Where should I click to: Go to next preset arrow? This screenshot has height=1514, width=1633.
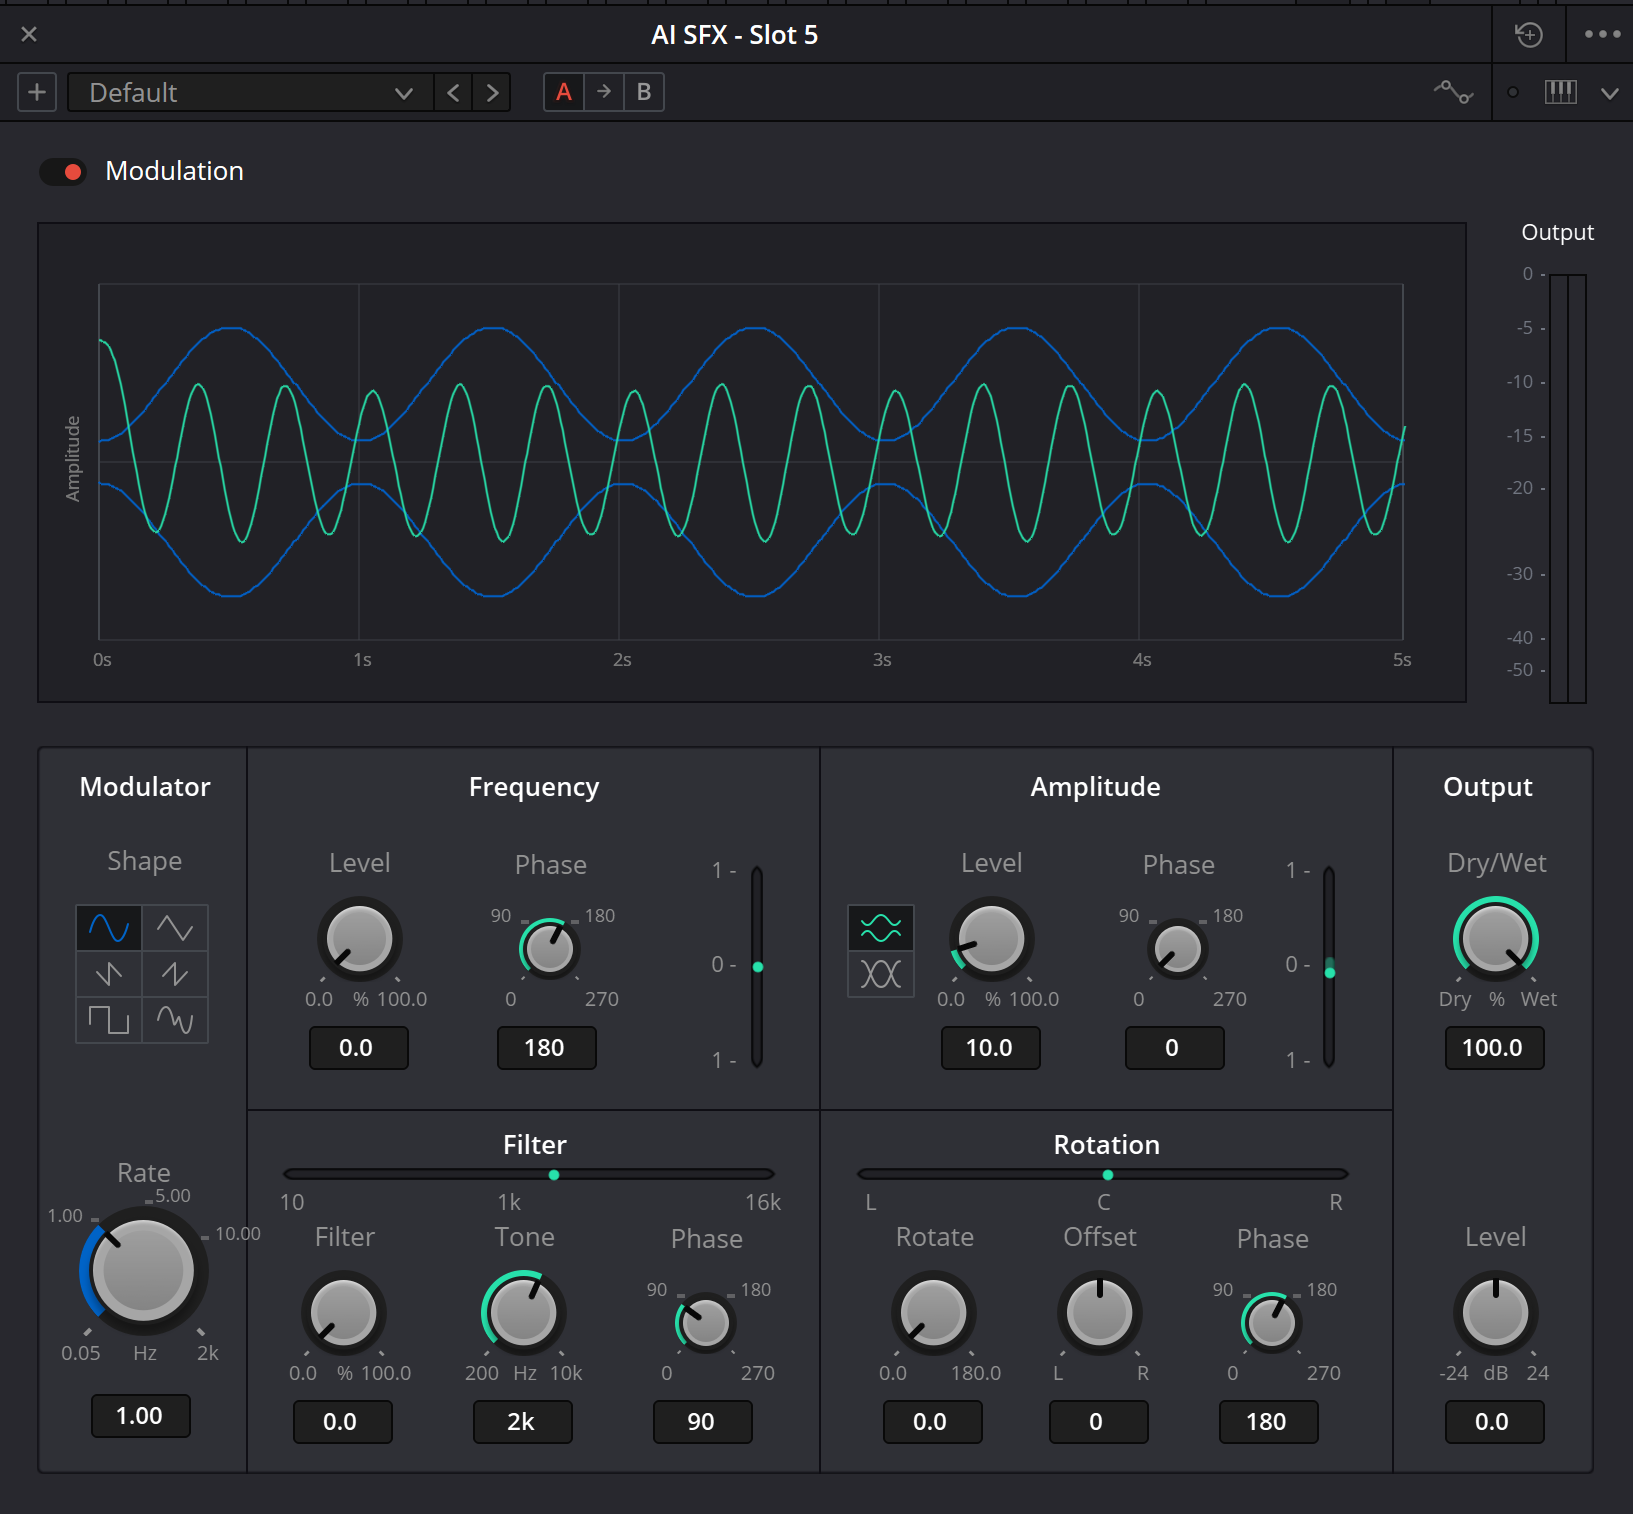(492, 92)
